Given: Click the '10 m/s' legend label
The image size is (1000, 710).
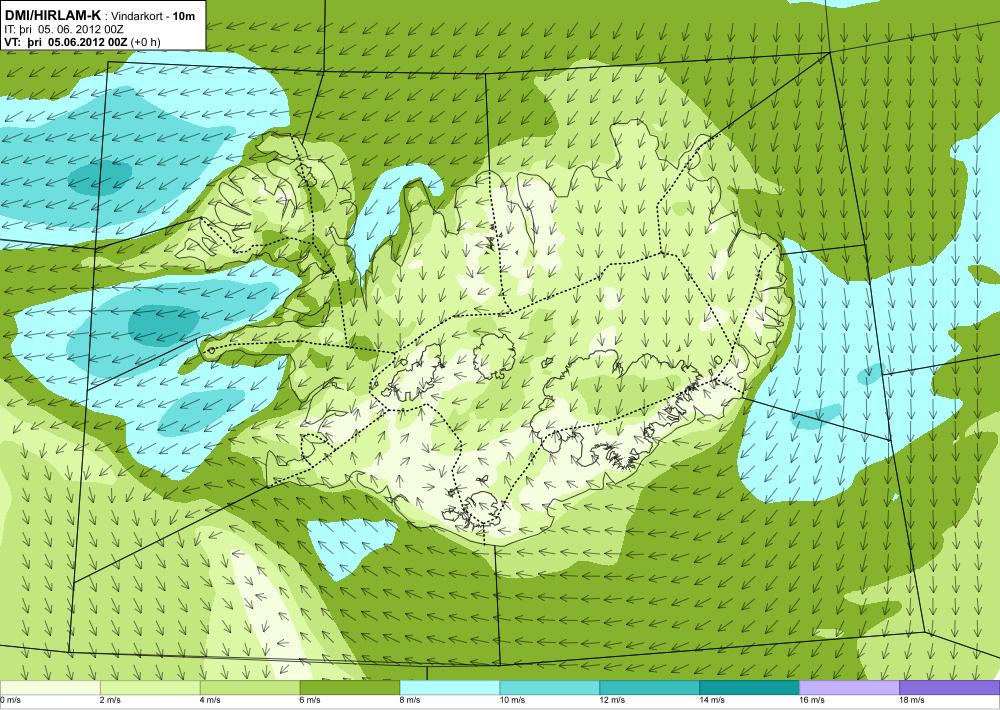Looking at the screenshot, I should [513, 700].
